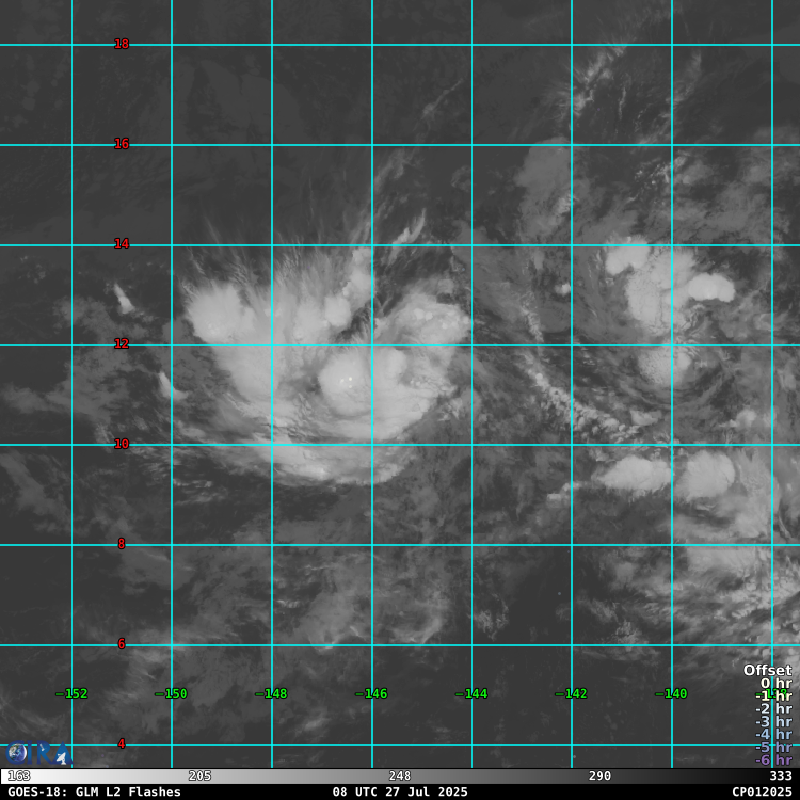800x800 pixels.
Task: Click the CP012025 storm identifier
Action: [x=761, y=791]
